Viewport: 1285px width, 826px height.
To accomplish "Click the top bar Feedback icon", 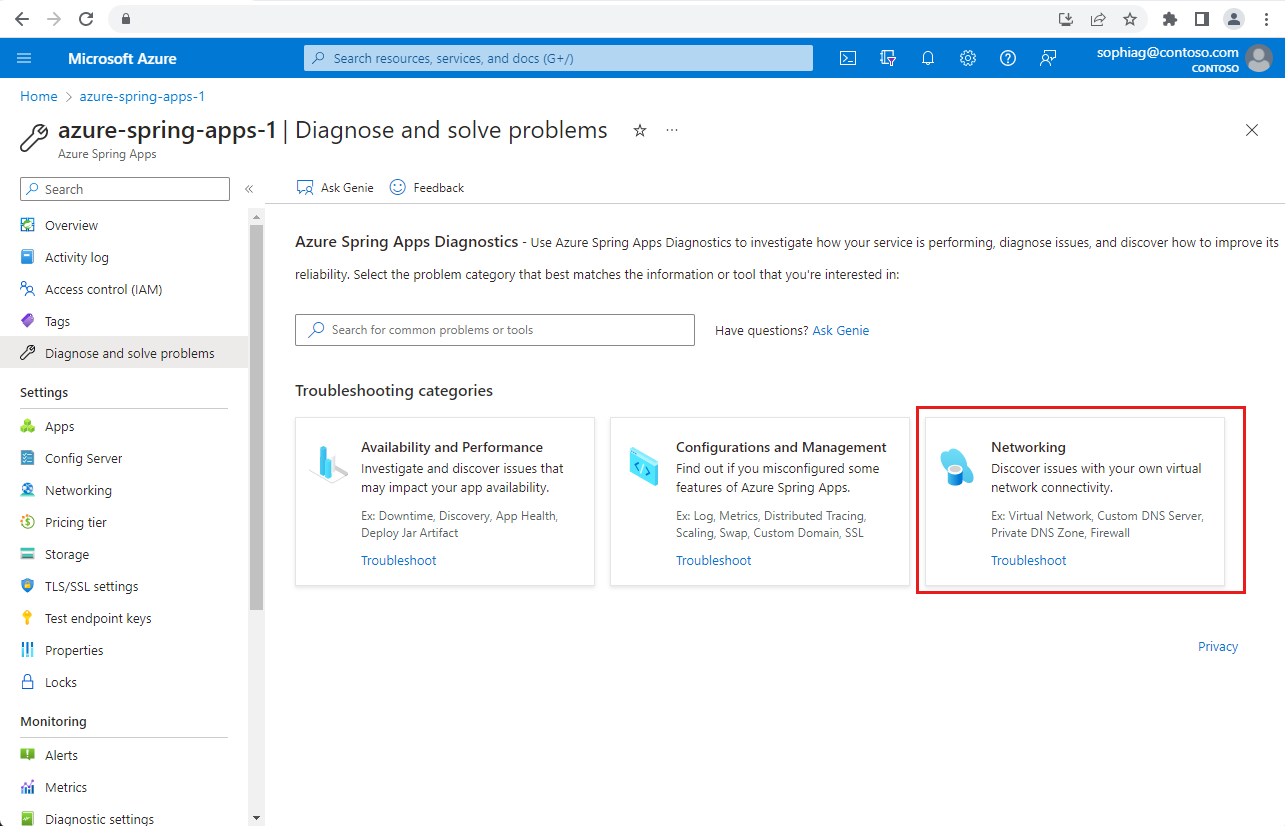I will point(1048,58).
